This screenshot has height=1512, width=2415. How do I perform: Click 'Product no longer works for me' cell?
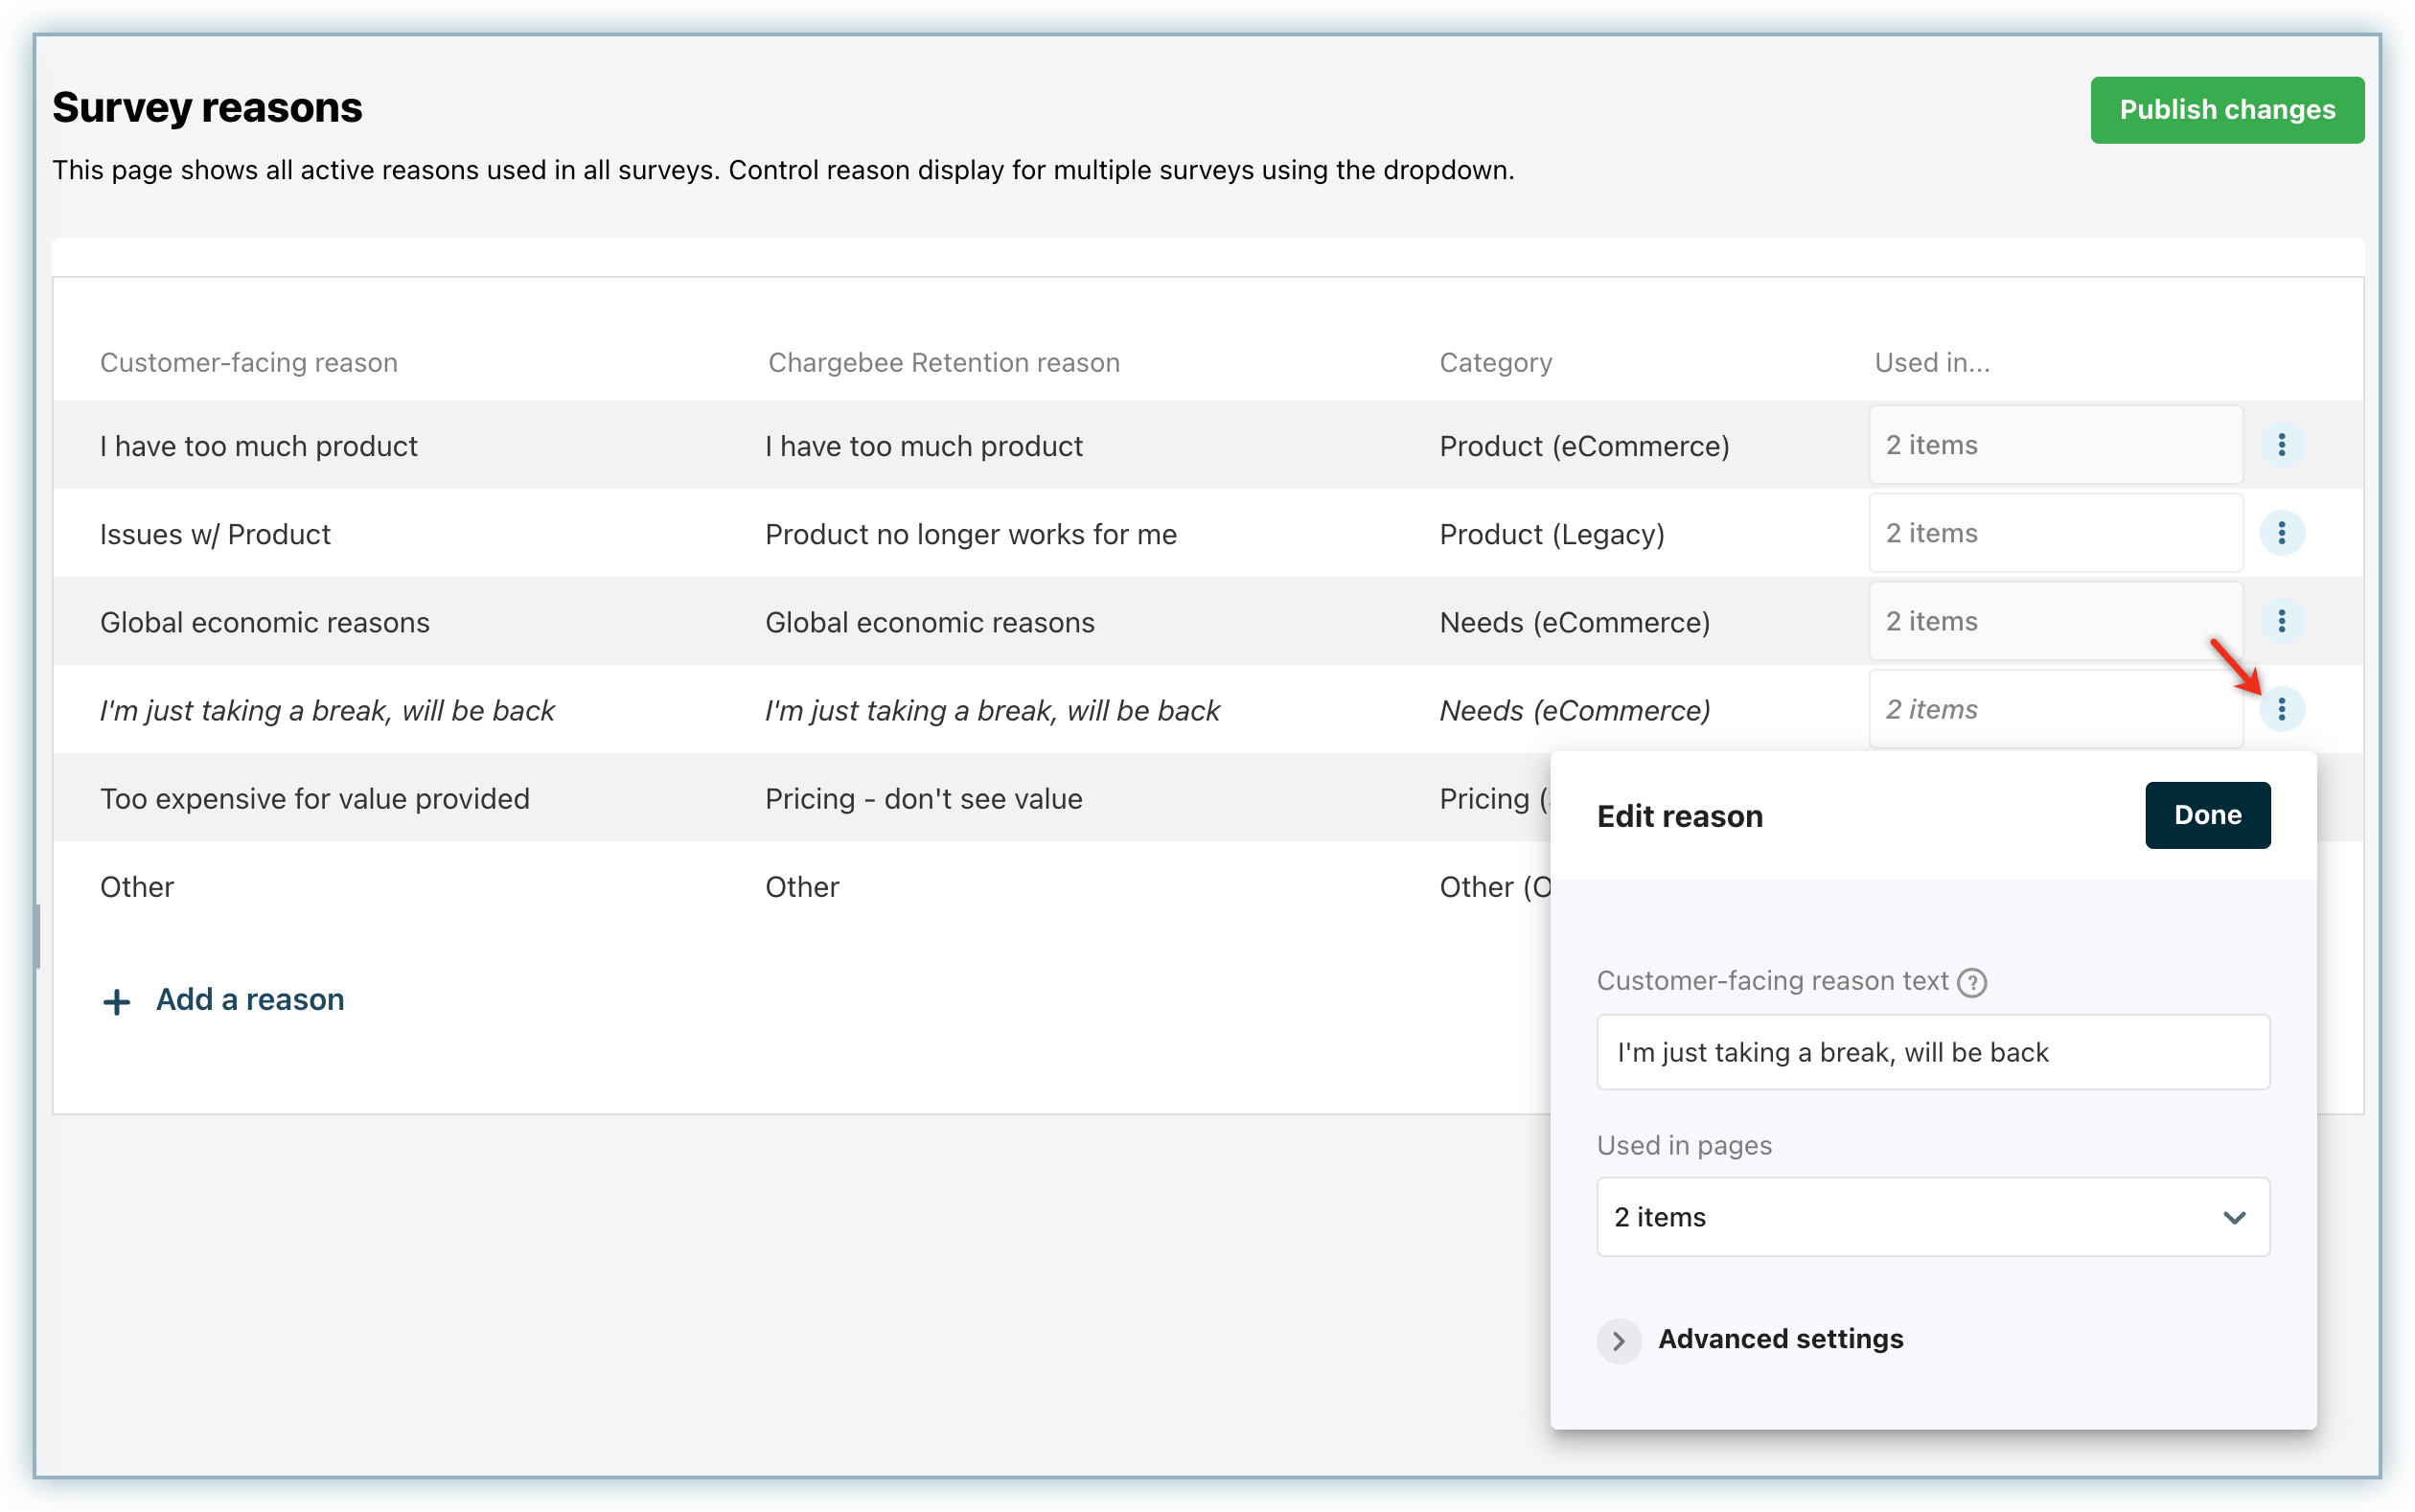tap(970, 534)
